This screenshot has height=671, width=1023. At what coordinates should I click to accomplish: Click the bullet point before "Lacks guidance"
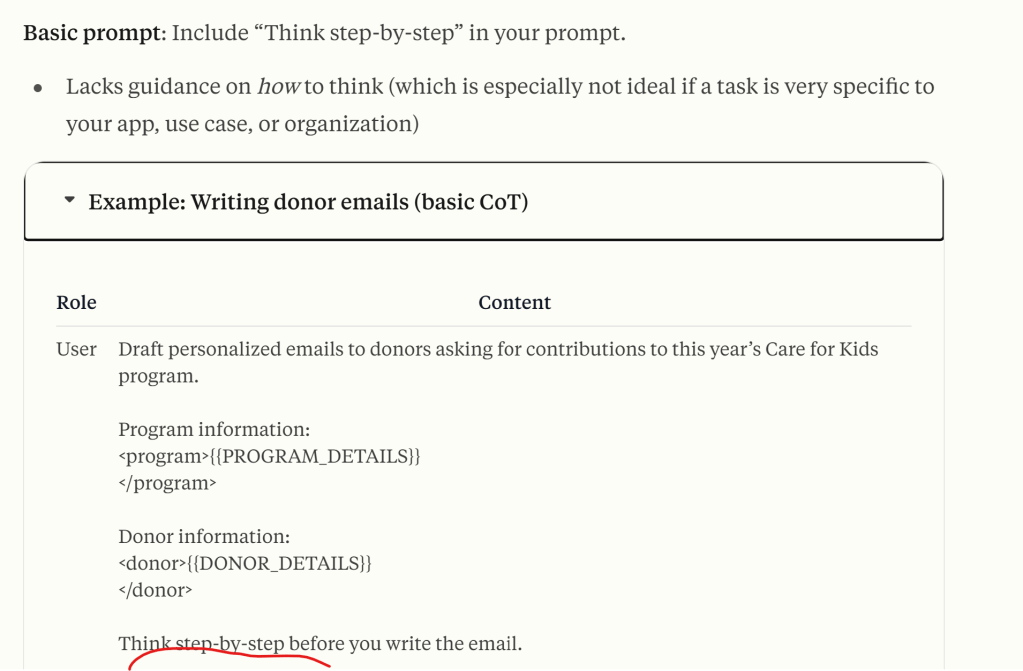38,88
